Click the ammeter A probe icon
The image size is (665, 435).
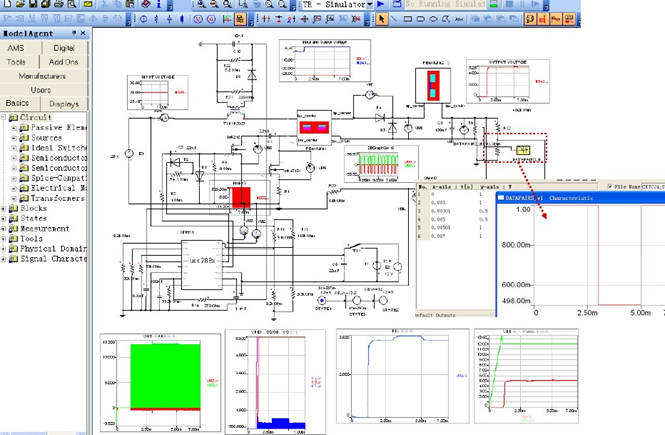click(211, 19)
